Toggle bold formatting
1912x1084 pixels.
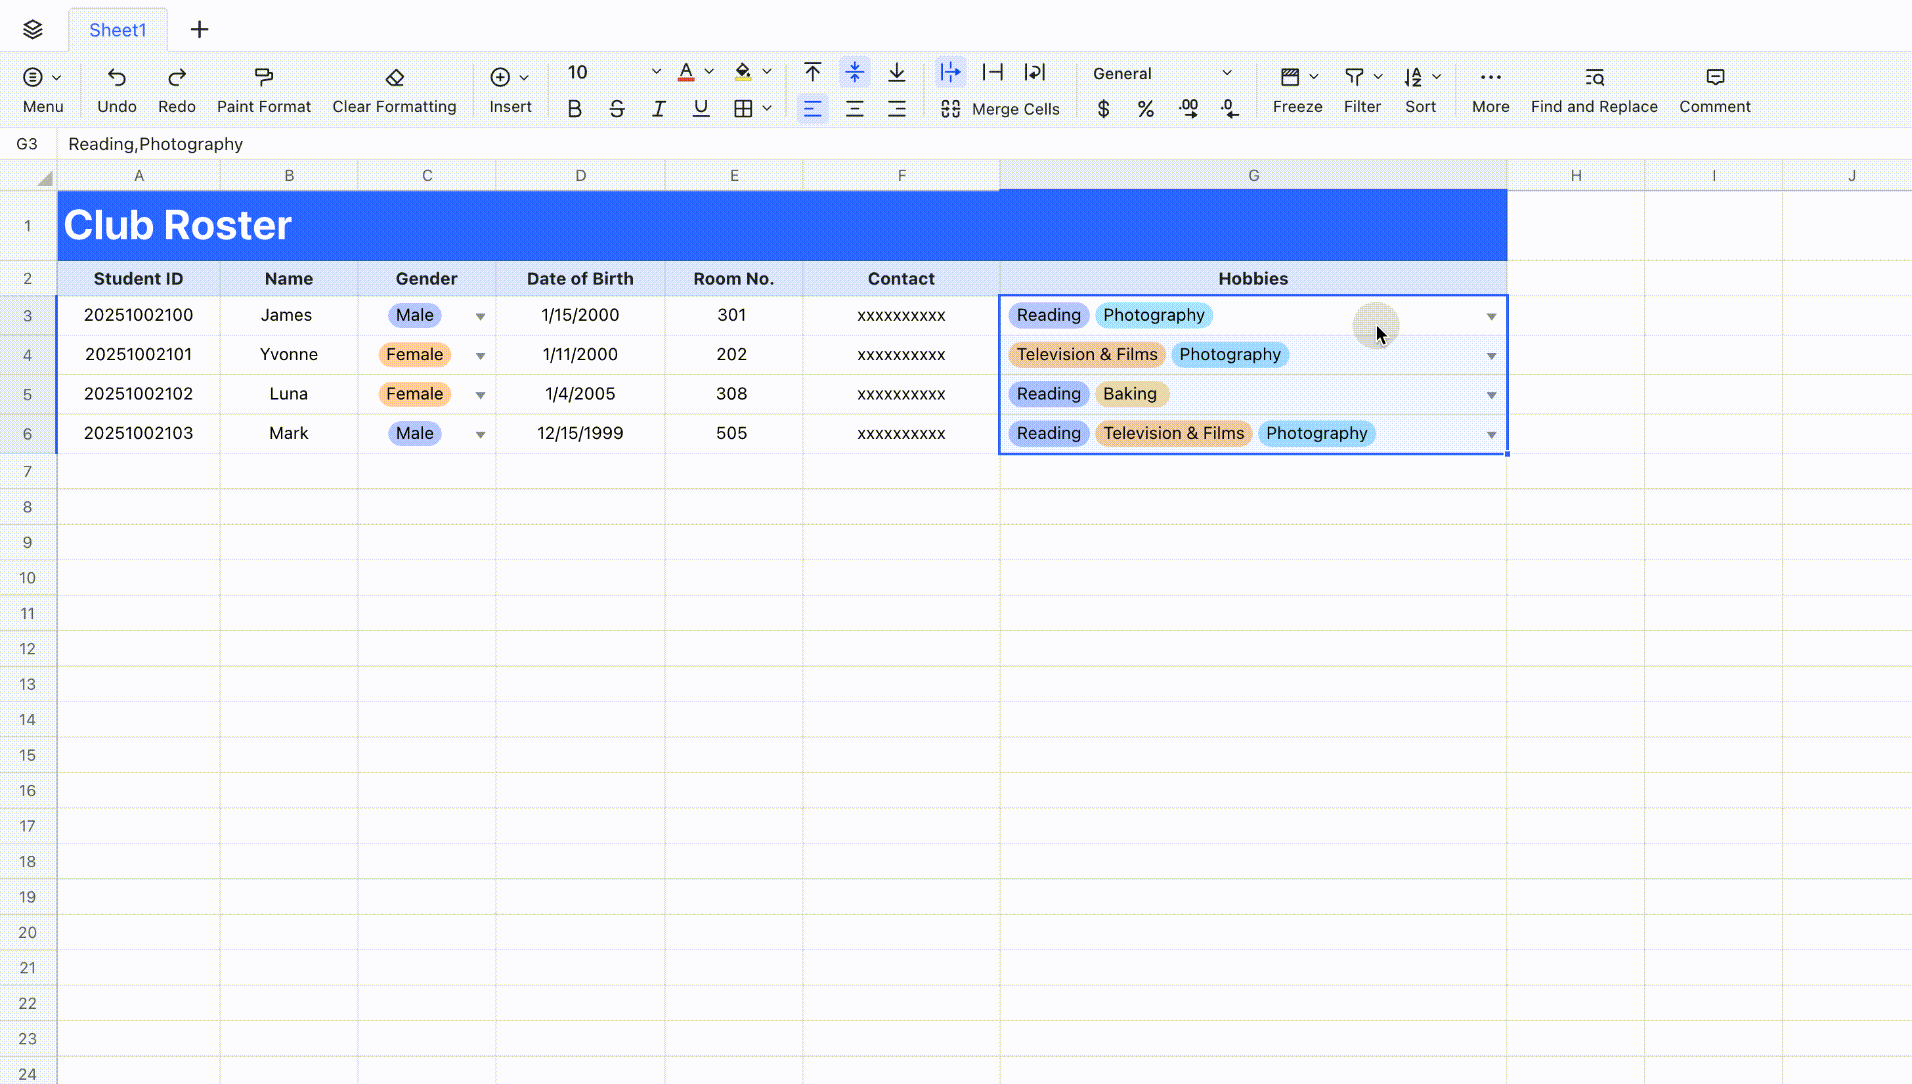575,108
